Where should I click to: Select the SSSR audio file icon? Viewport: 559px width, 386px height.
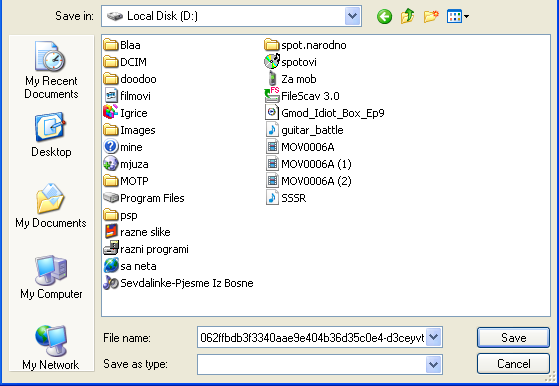[x=272, y=197]
